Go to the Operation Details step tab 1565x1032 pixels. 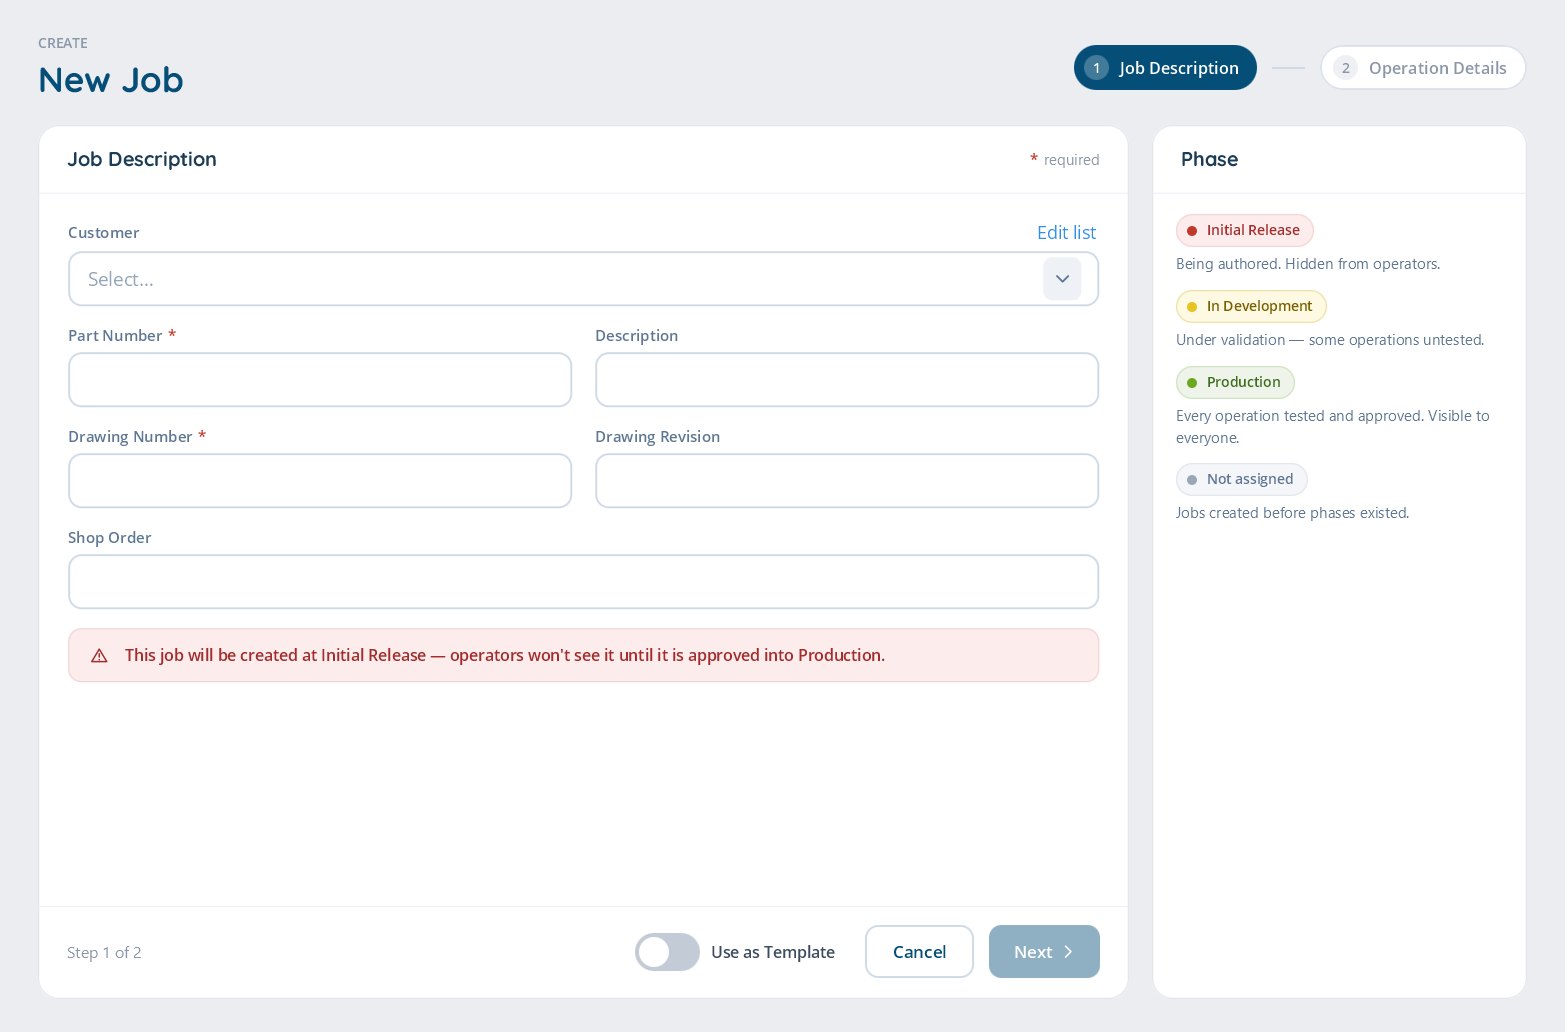pyautogui.click(x=1423, y=68)
